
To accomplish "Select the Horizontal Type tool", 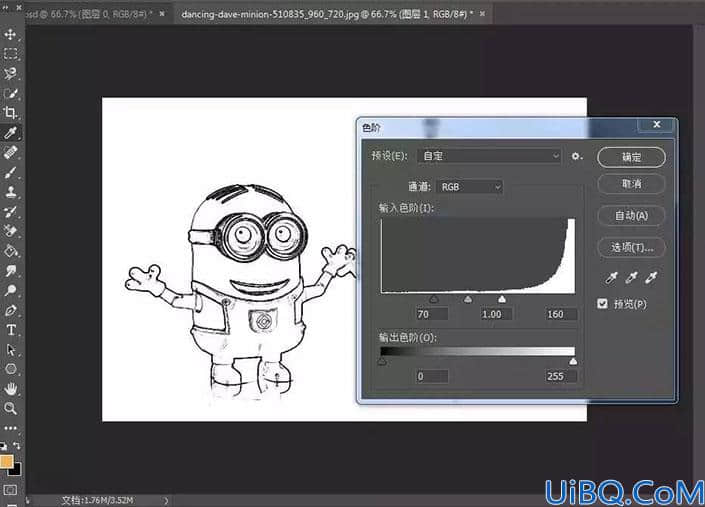I will 10,330.
